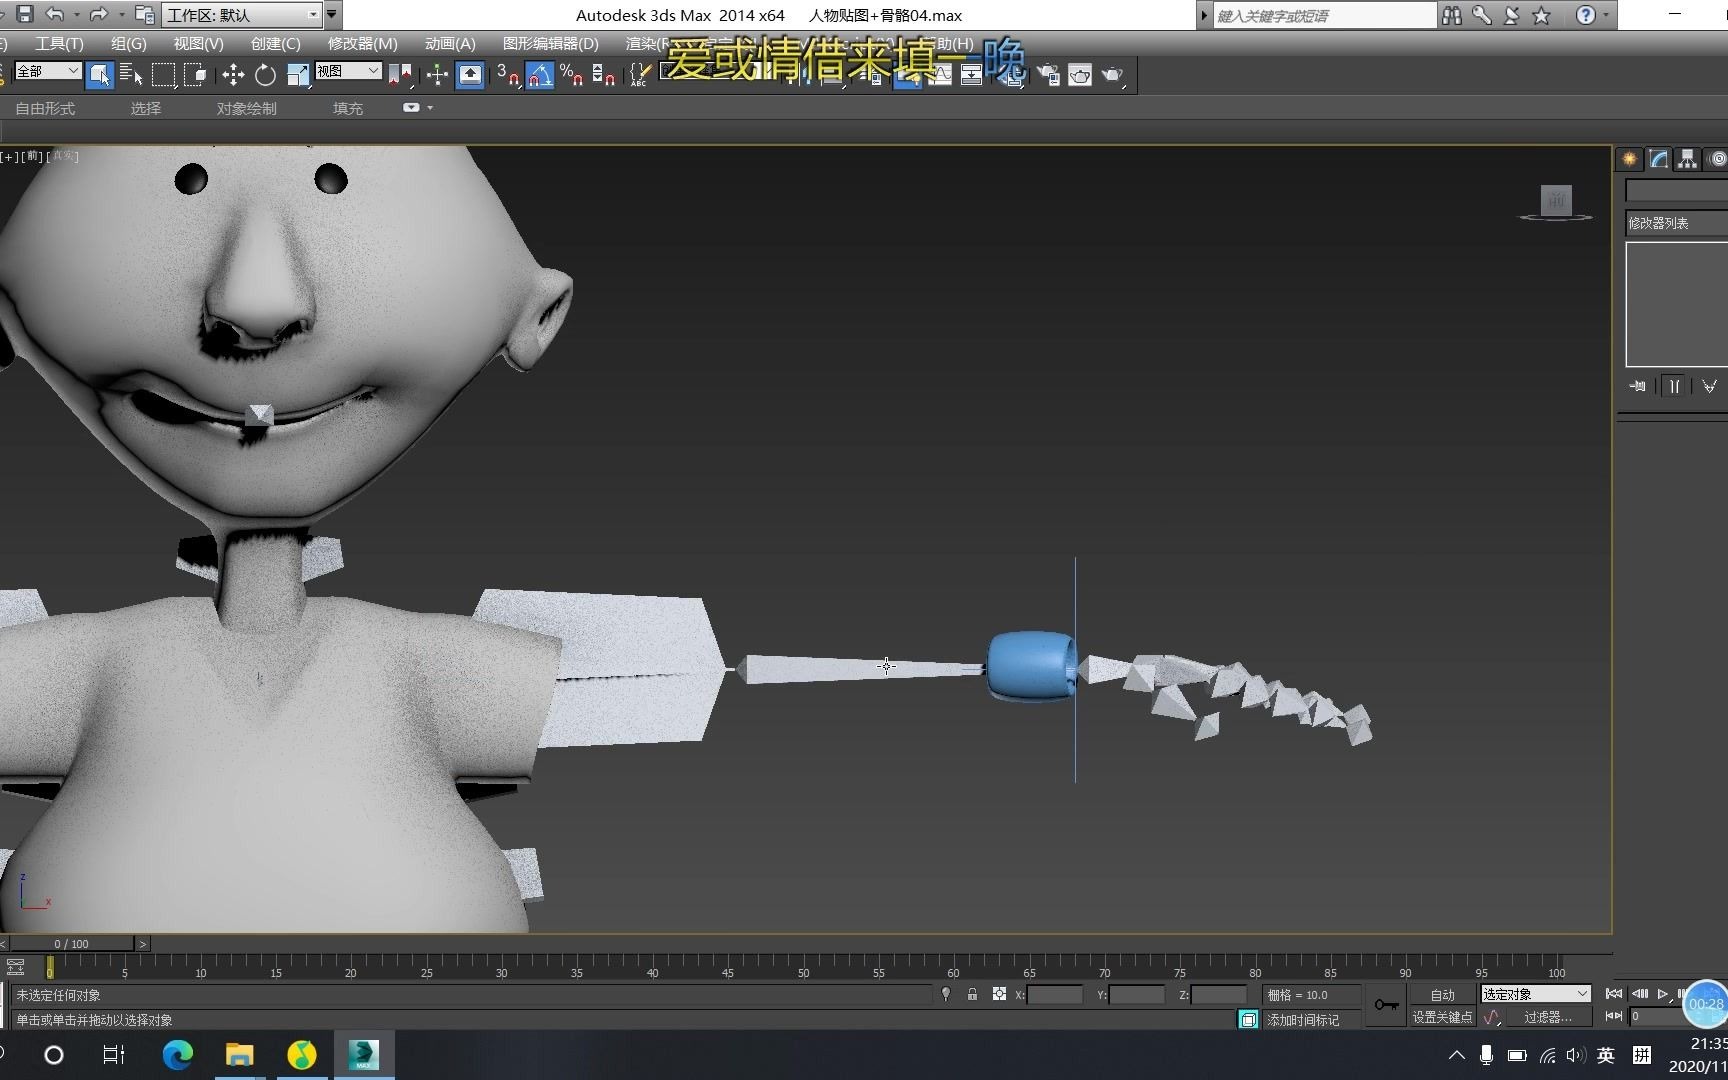Screen dimensions: 1728x1080
Task: Open the workspace selector 工作区: 默认
Action: click(x=242, y=15)
